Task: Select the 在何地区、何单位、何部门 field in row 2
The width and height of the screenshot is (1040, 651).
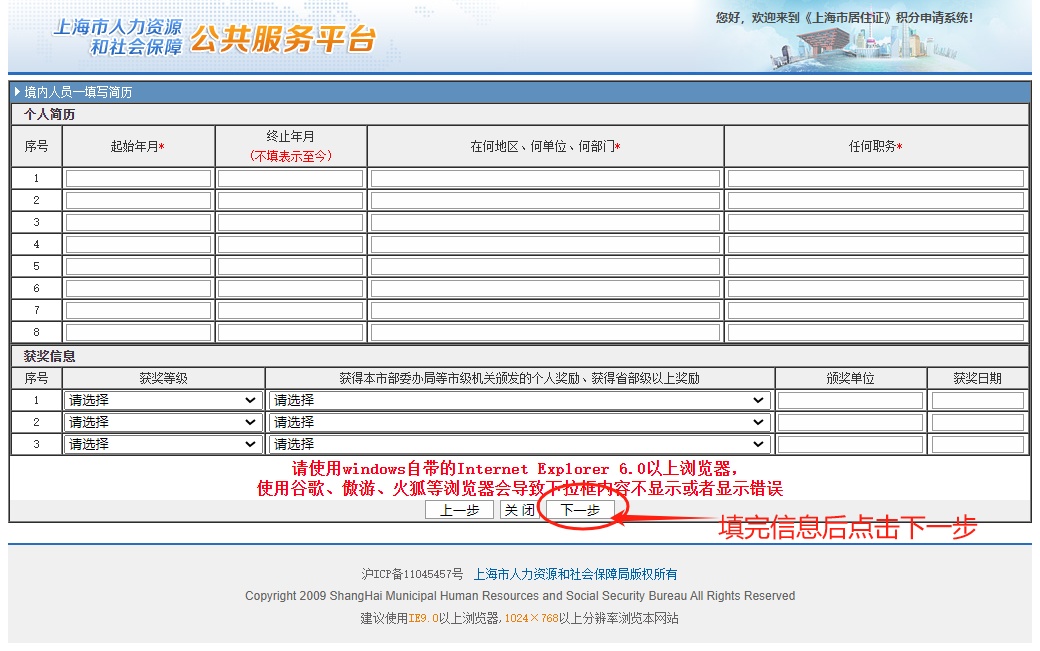Action: pyautogui.click(x=545, y=200)
